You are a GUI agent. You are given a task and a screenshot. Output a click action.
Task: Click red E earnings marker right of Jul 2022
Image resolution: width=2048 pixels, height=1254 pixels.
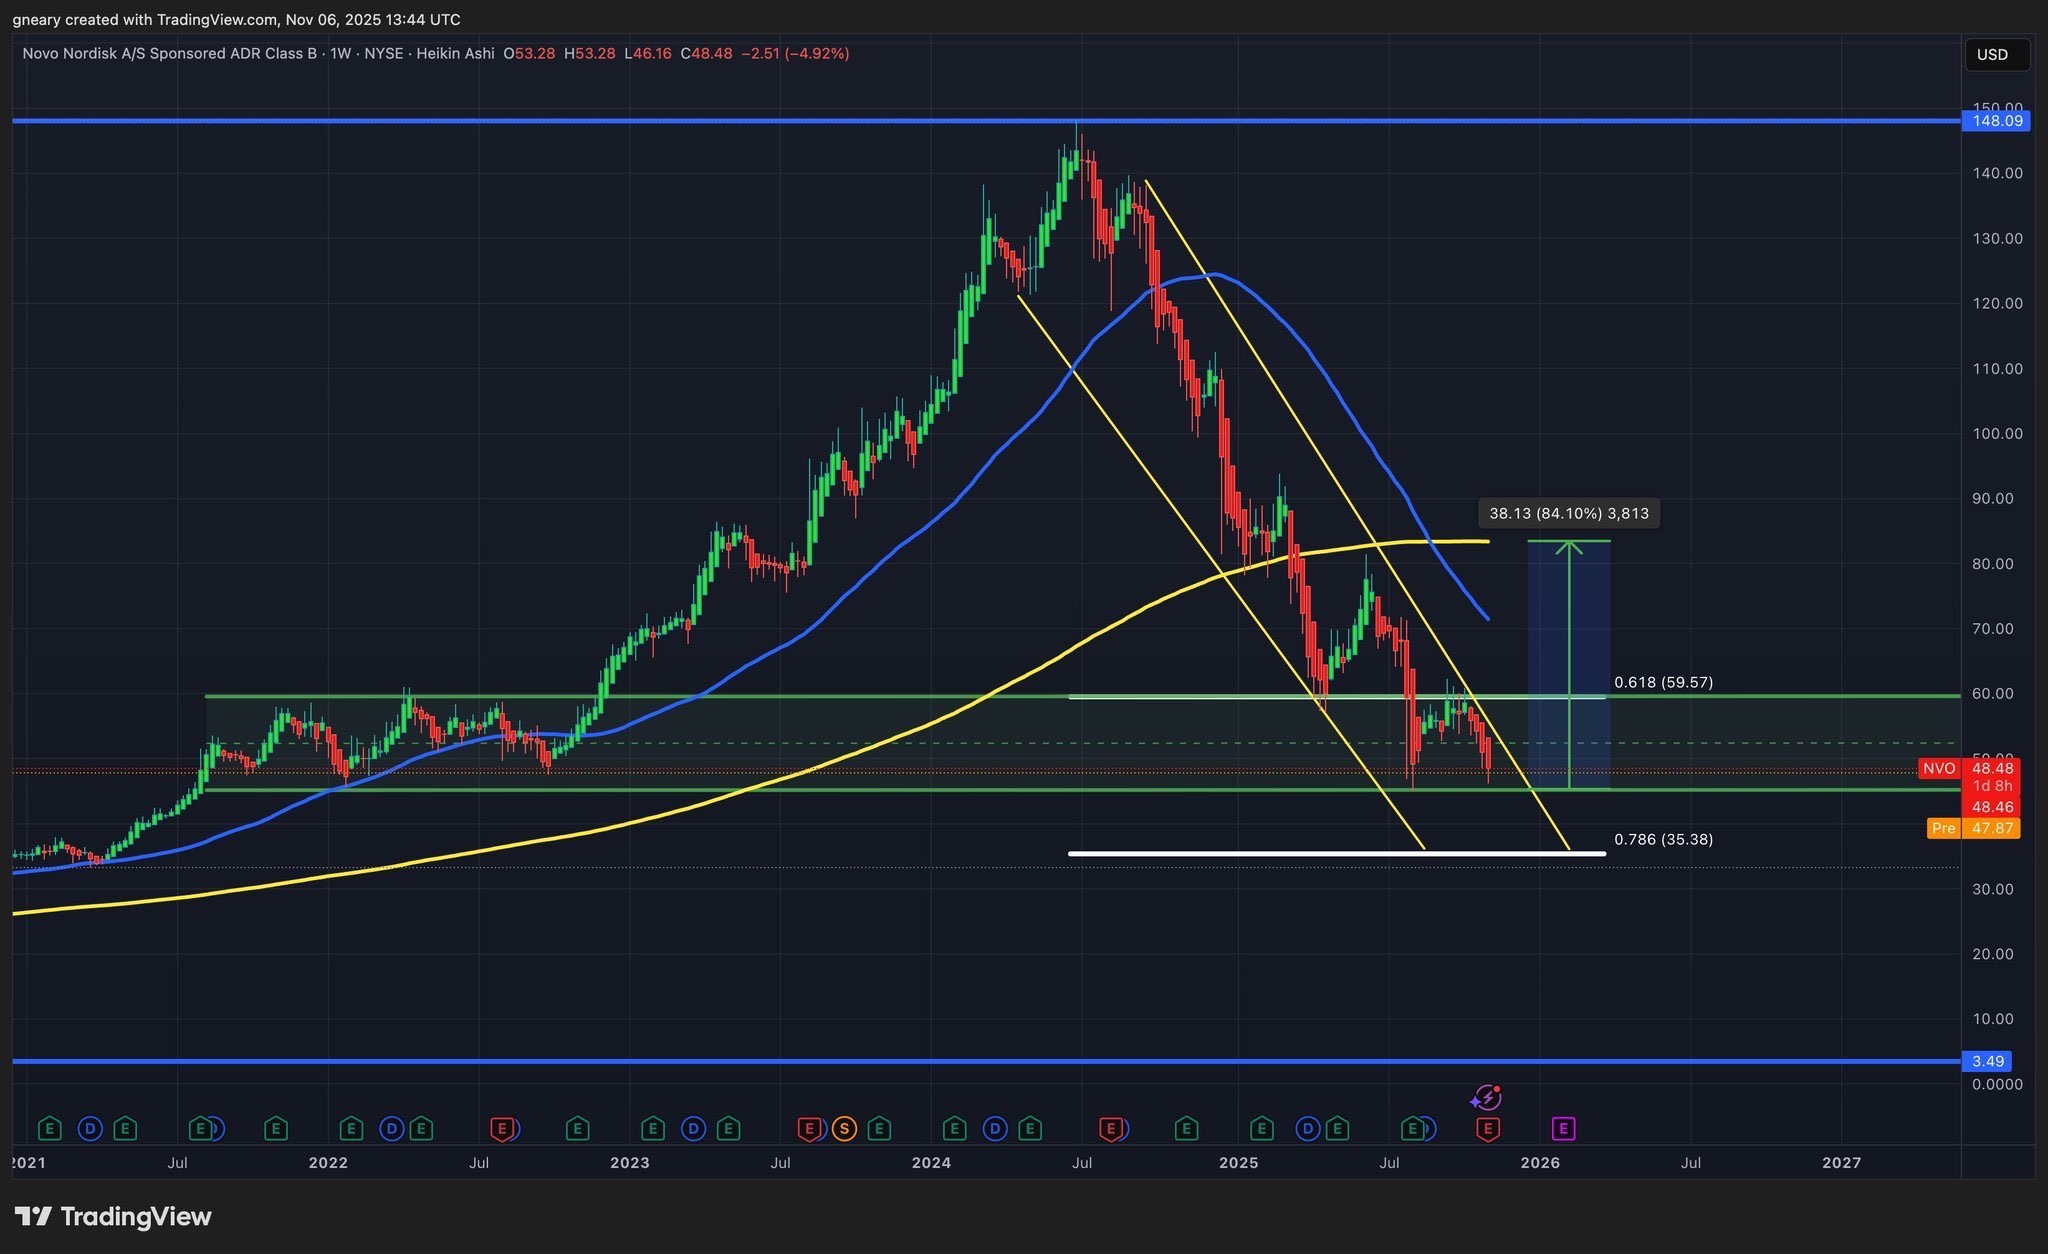coord(503,1129)
